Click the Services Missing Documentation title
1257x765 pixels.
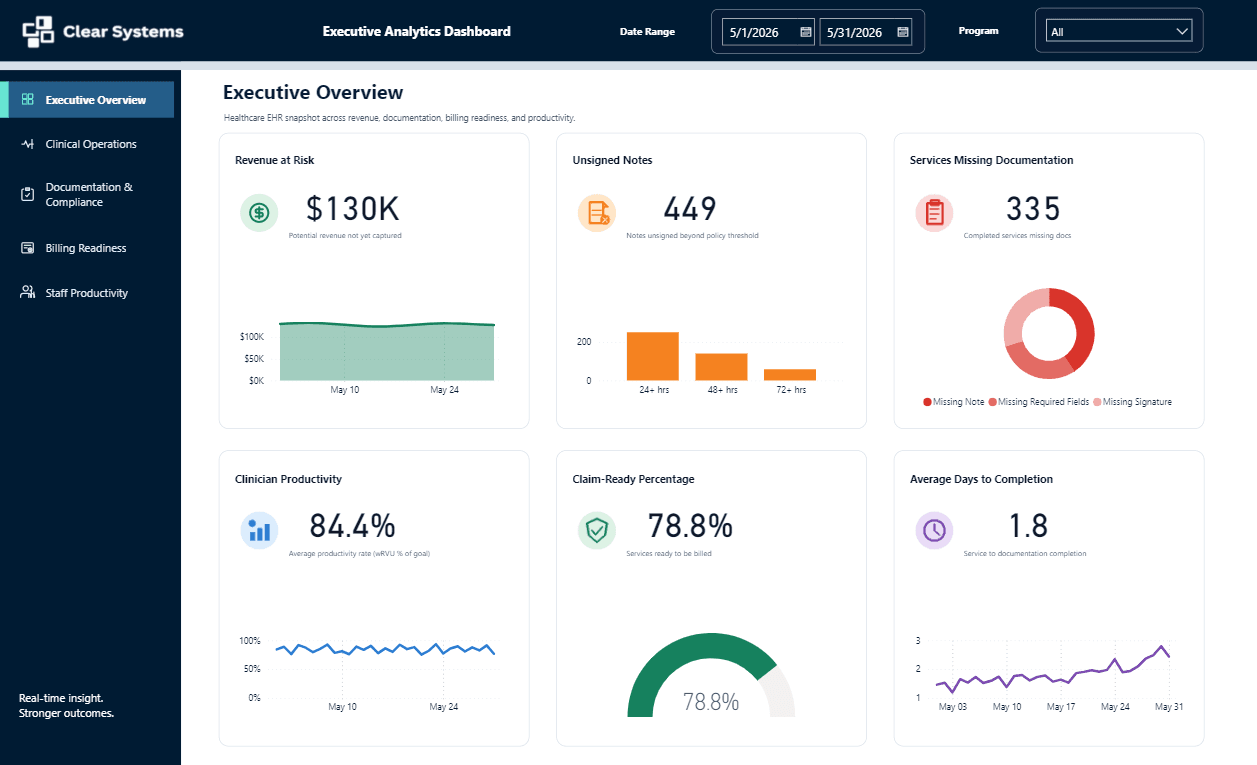click(x=992, y=160)
